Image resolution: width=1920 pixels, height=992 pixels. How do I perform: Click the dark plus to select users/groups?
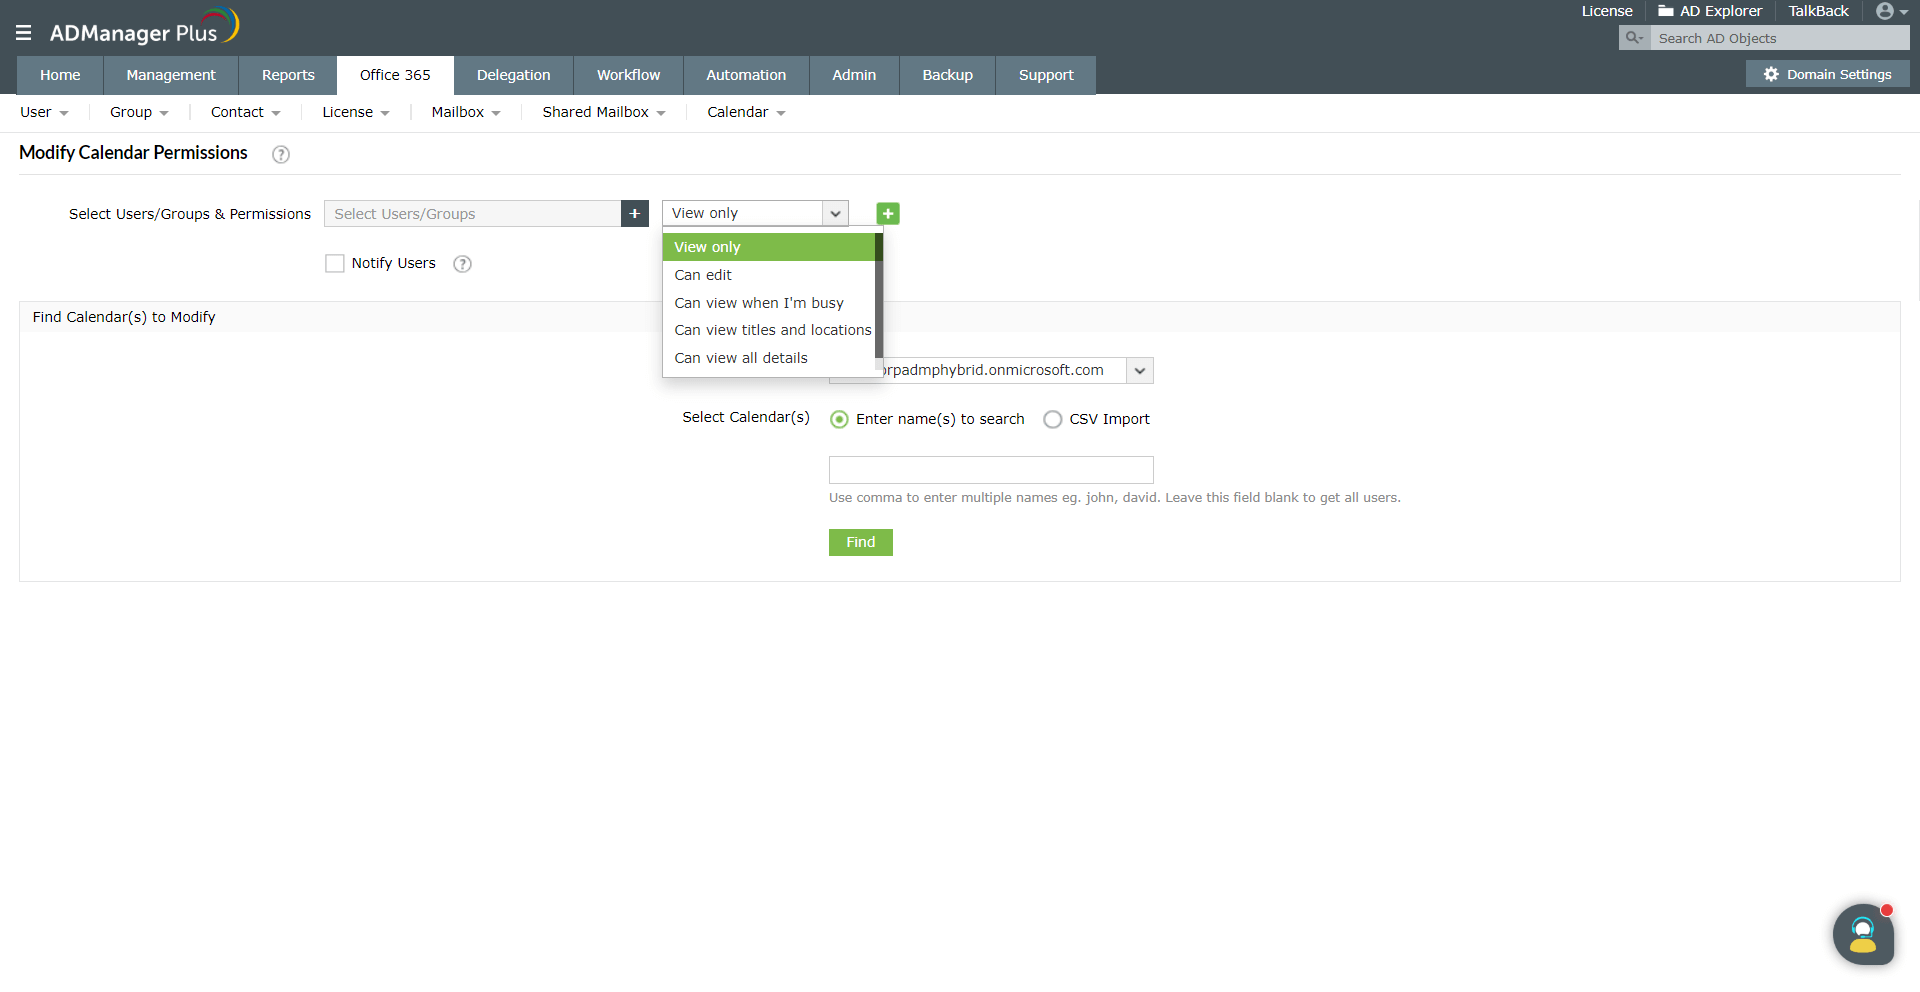[635, 214]
